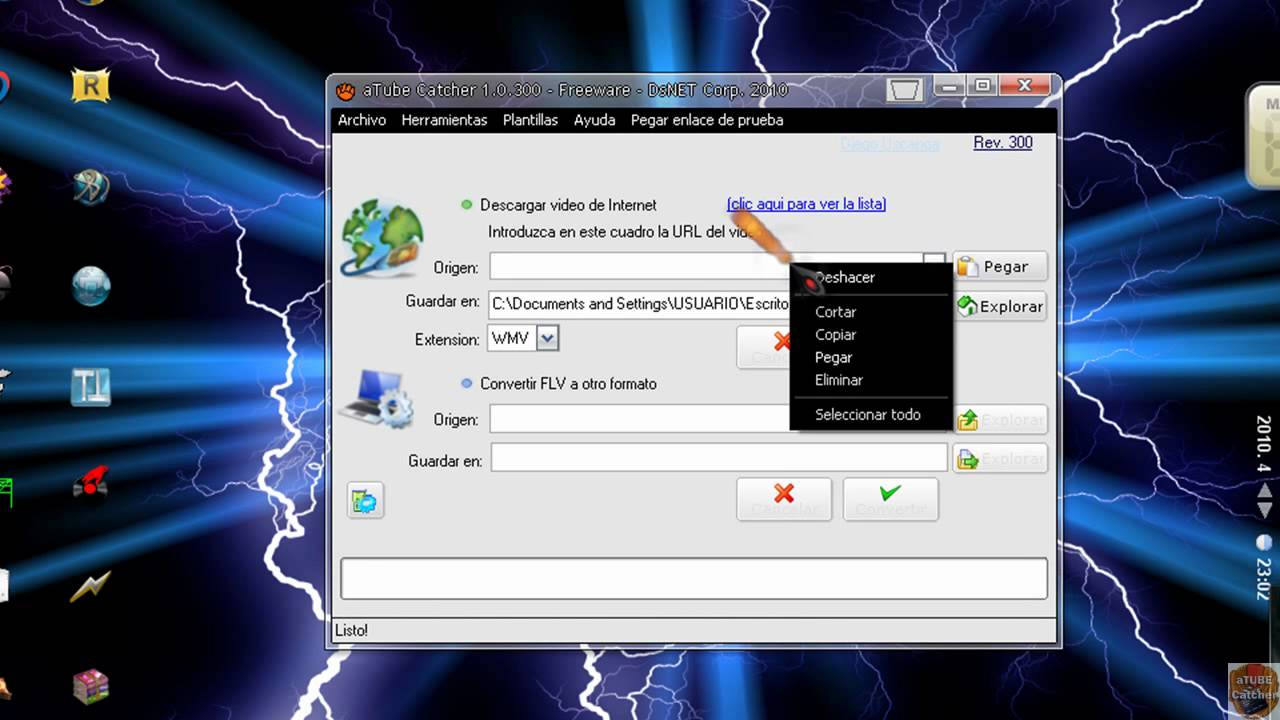
Task: Click Explorar button beside converter Guardar en
Action: tap(1000, 459)
